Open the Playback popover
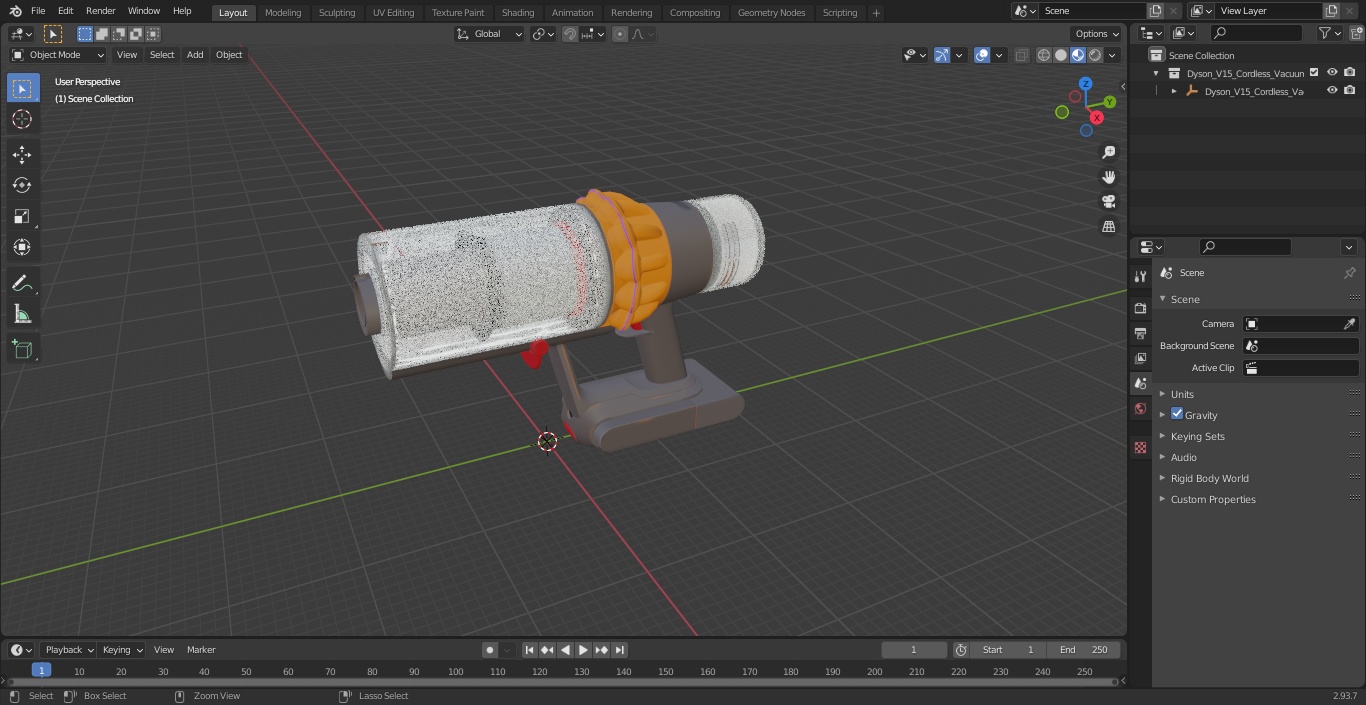Image resolution: width=1366 pixels, height=705 pixels. coord(69,650)
